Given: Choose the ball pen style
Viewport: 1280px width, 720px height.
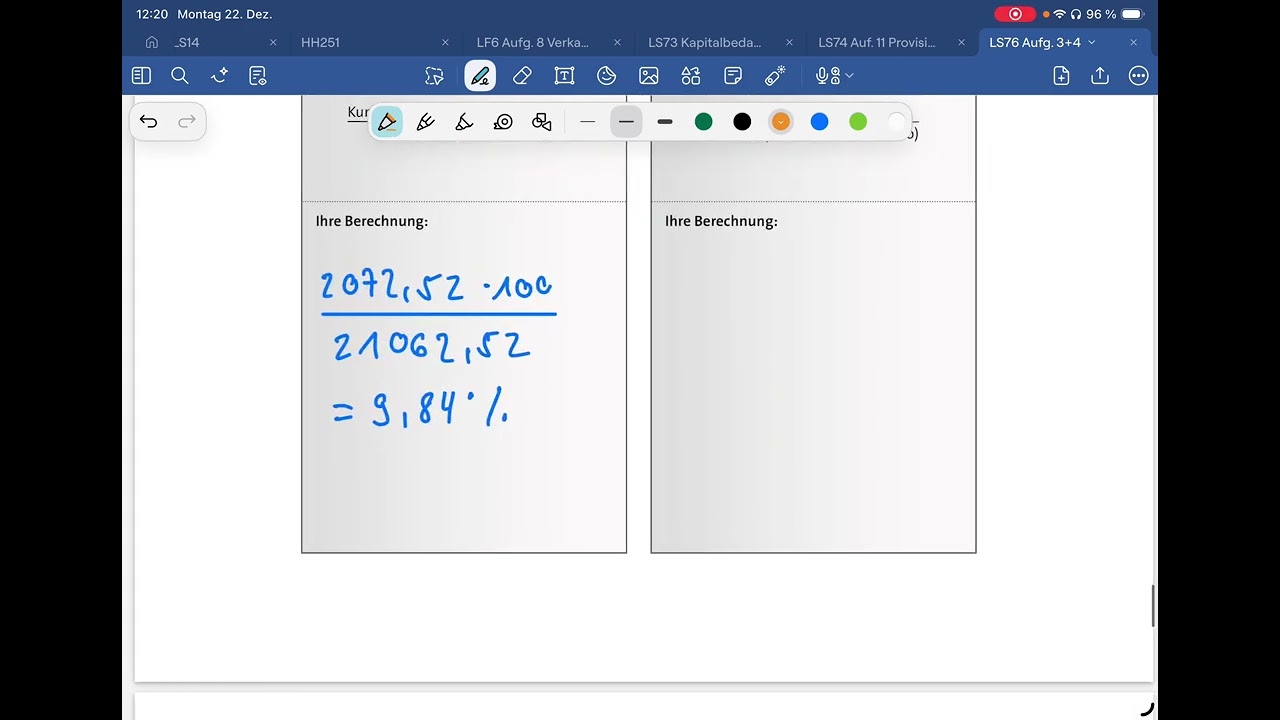Looking at the screenshot, I should 426,122.
